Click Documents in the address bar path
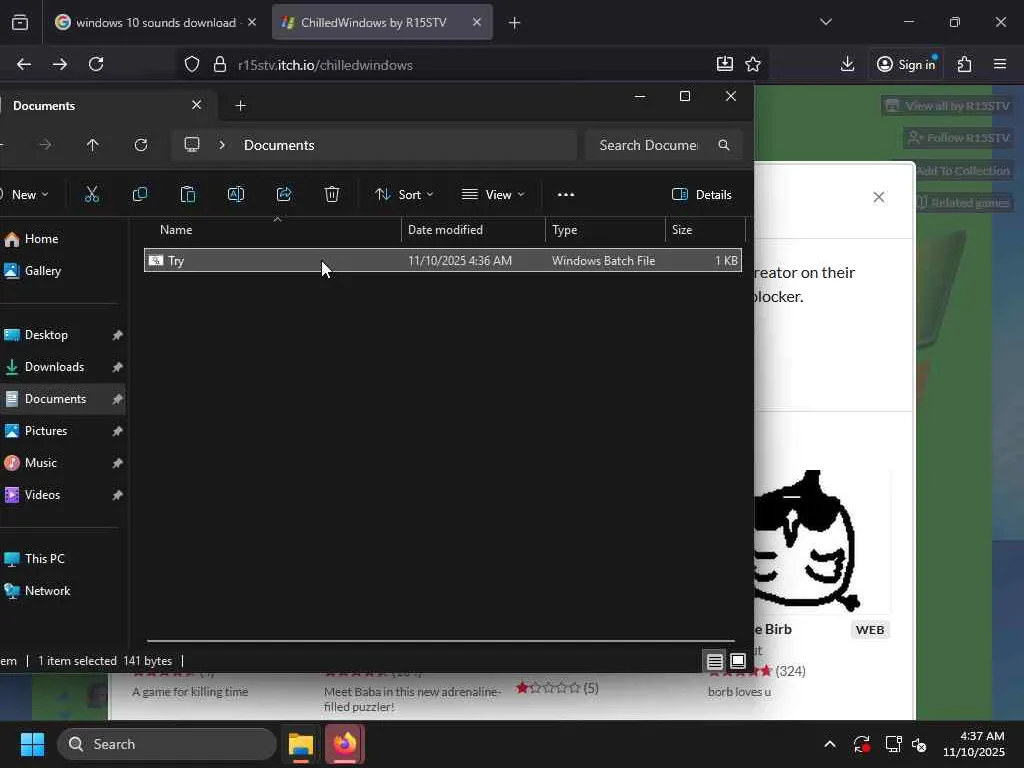Viewport: 1024px width, 768px height. click(279, 145)
